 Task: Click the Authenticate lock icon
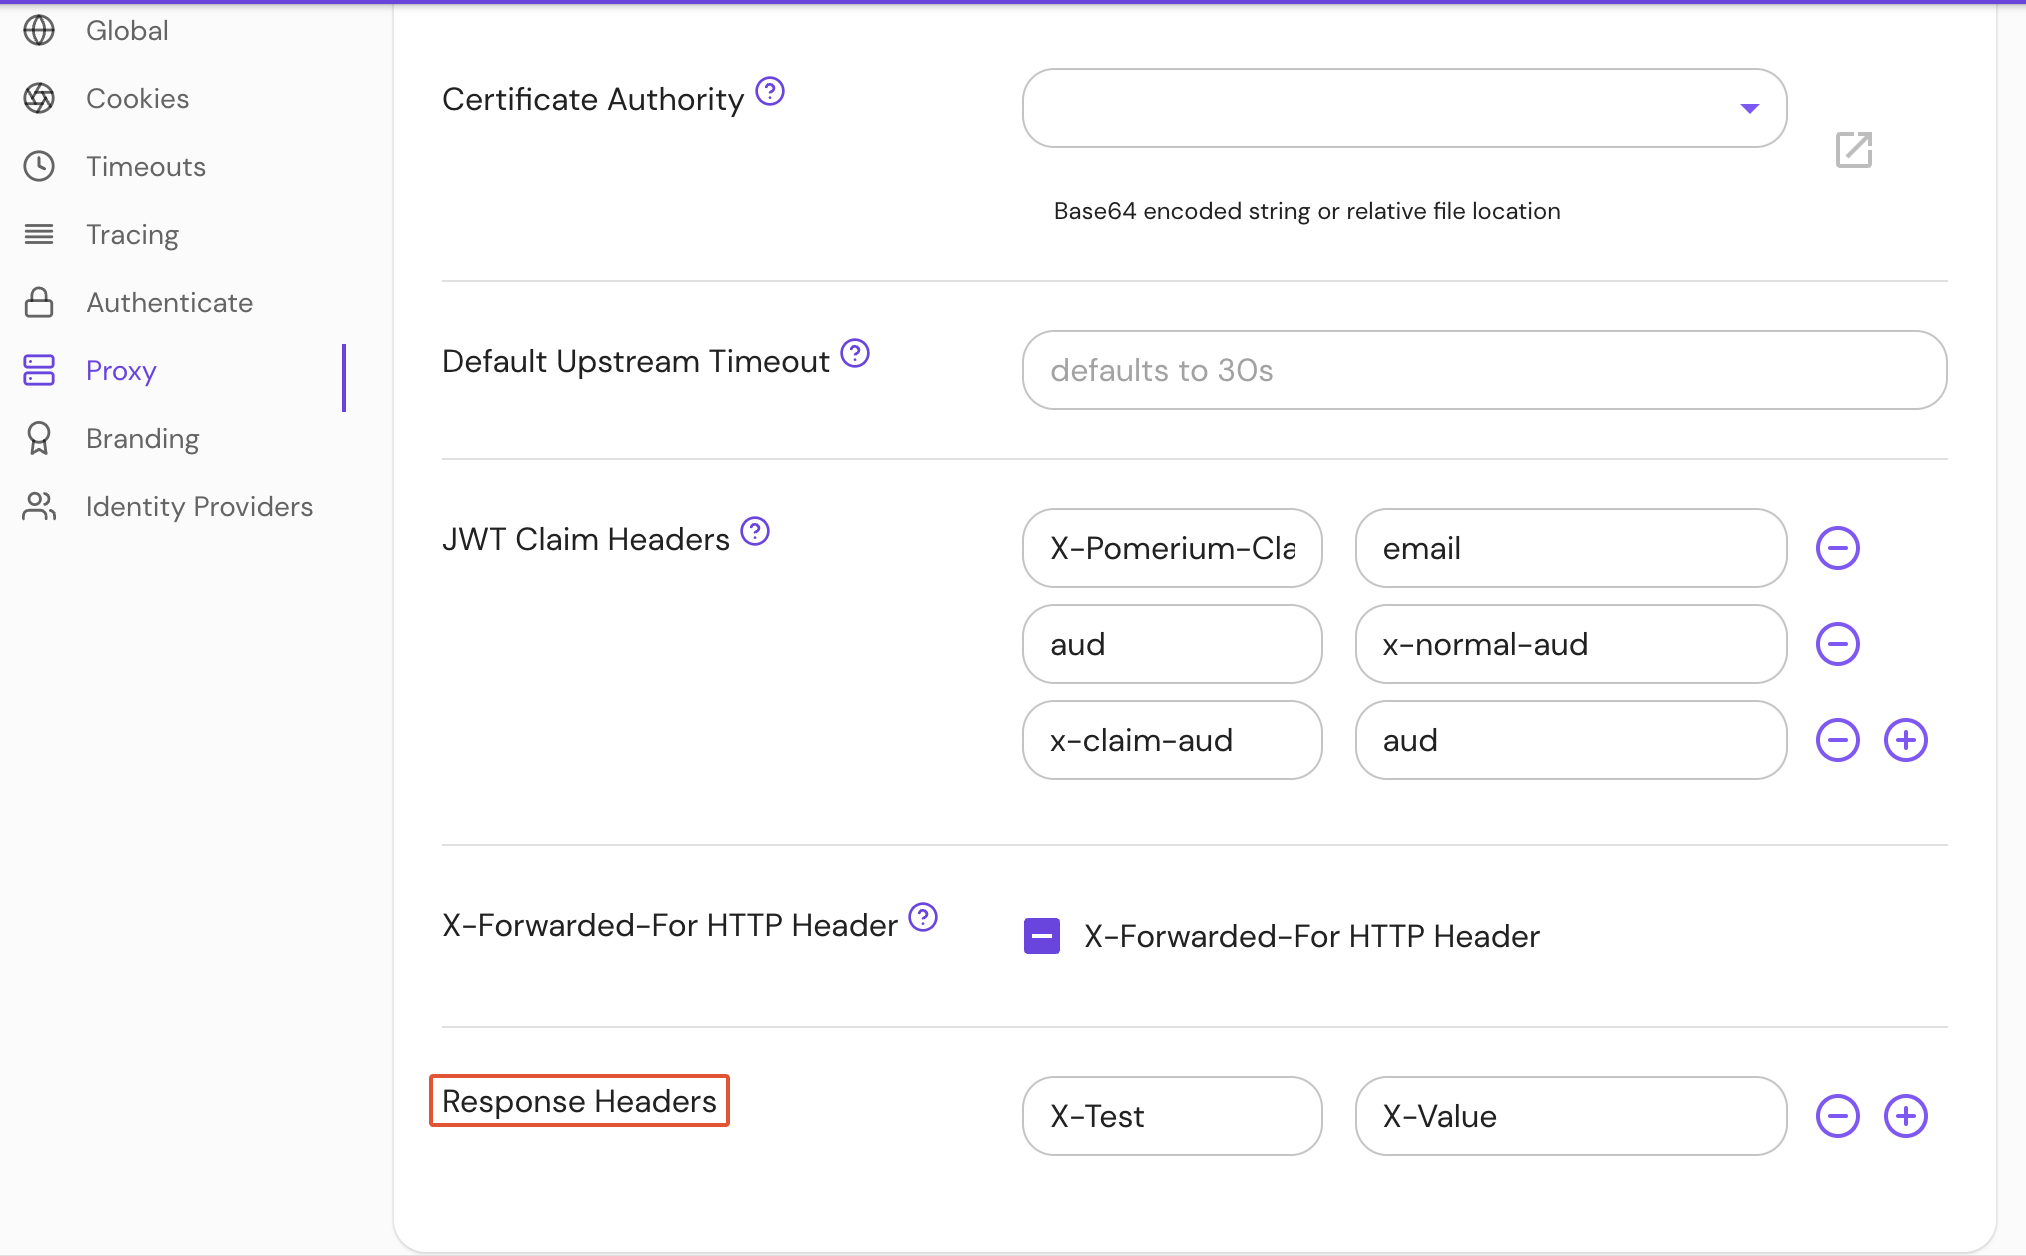[40, 302]
